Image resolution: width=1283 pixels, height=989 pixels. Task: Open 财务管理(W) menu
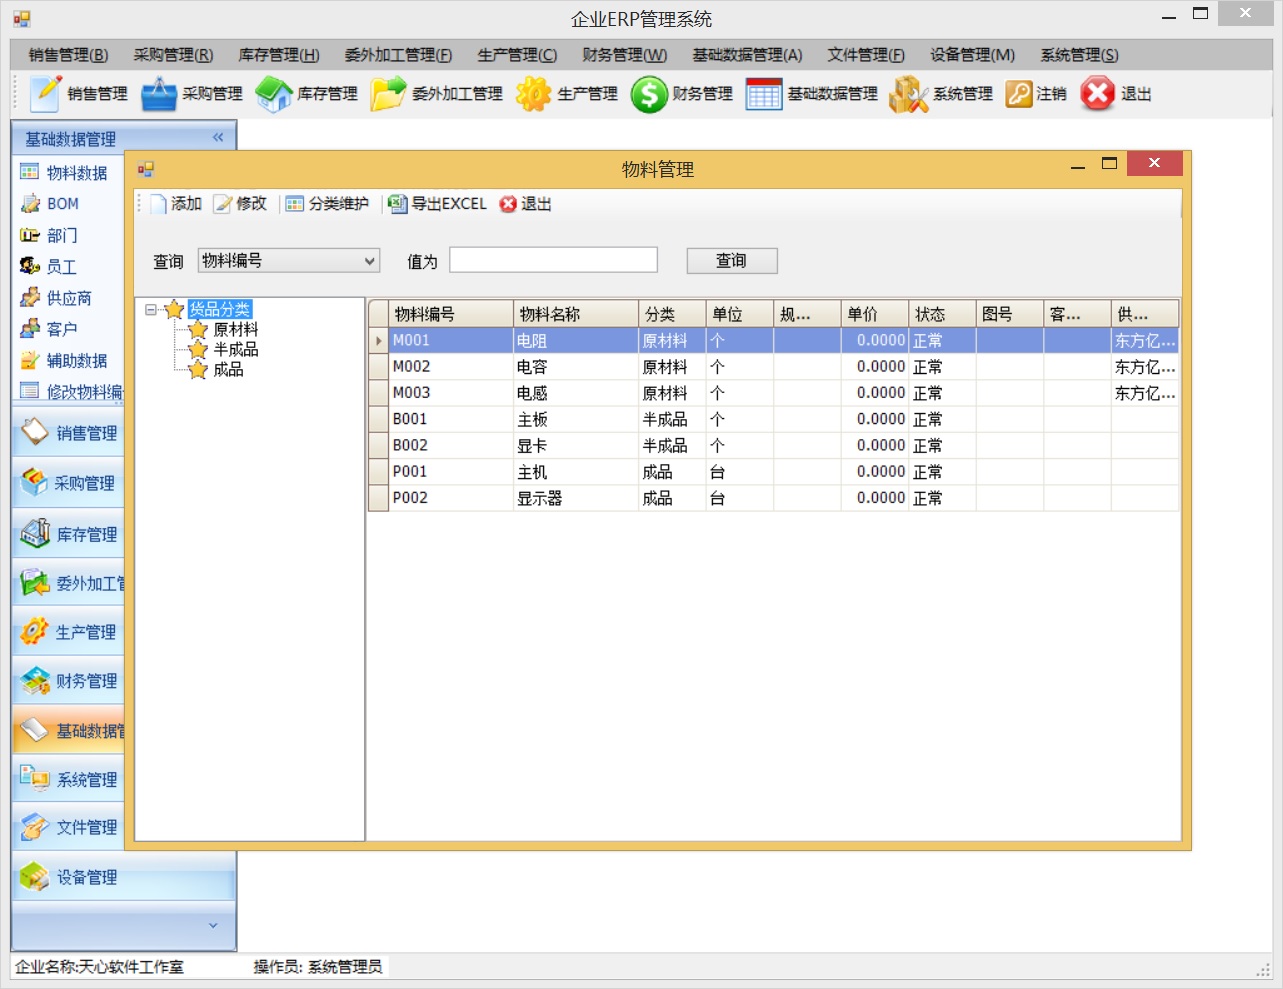coord(625,55)
